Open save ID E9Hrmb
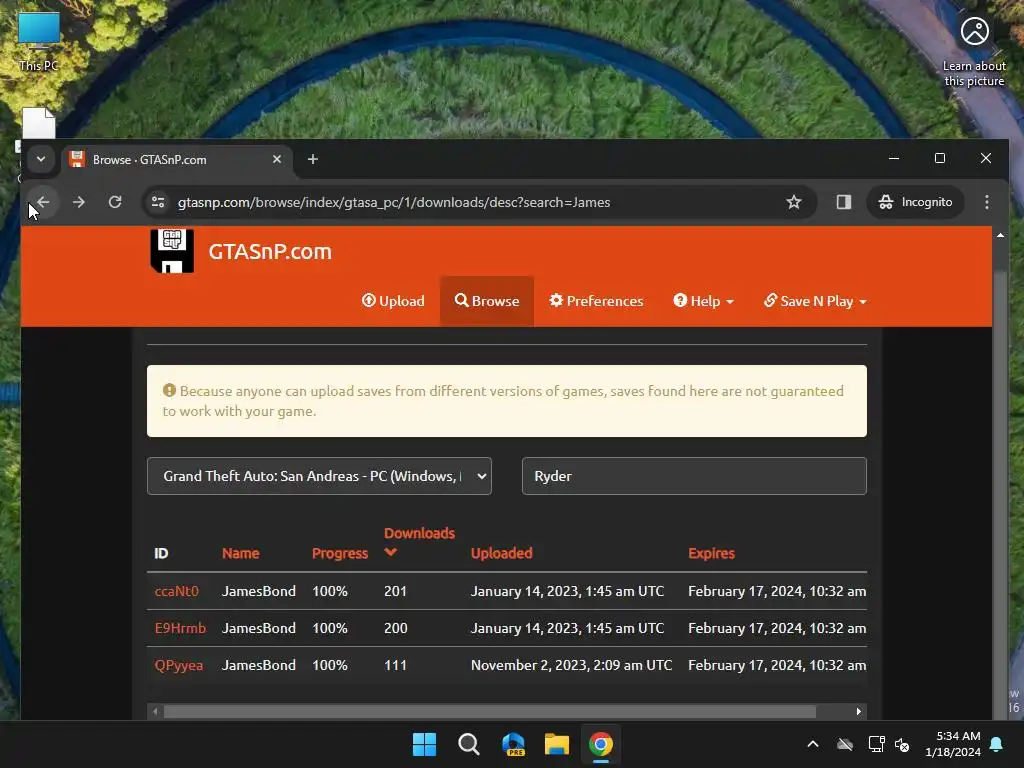Viewport: 1024px width, 768px height. coord(180,628)
